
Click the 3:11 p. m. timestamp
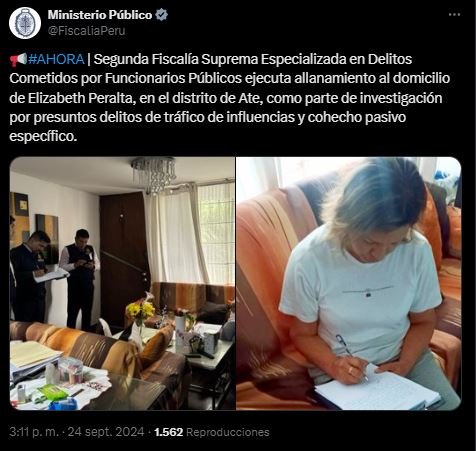[x=34, y=432]
